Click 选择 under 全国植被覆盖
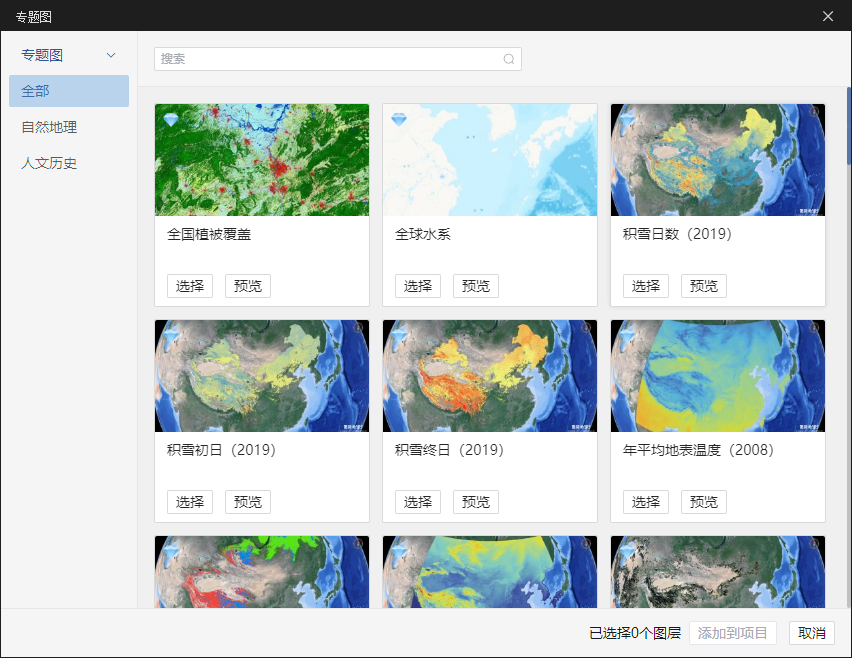The height and width of the screenshot is (658, 852). click(189, 285)
